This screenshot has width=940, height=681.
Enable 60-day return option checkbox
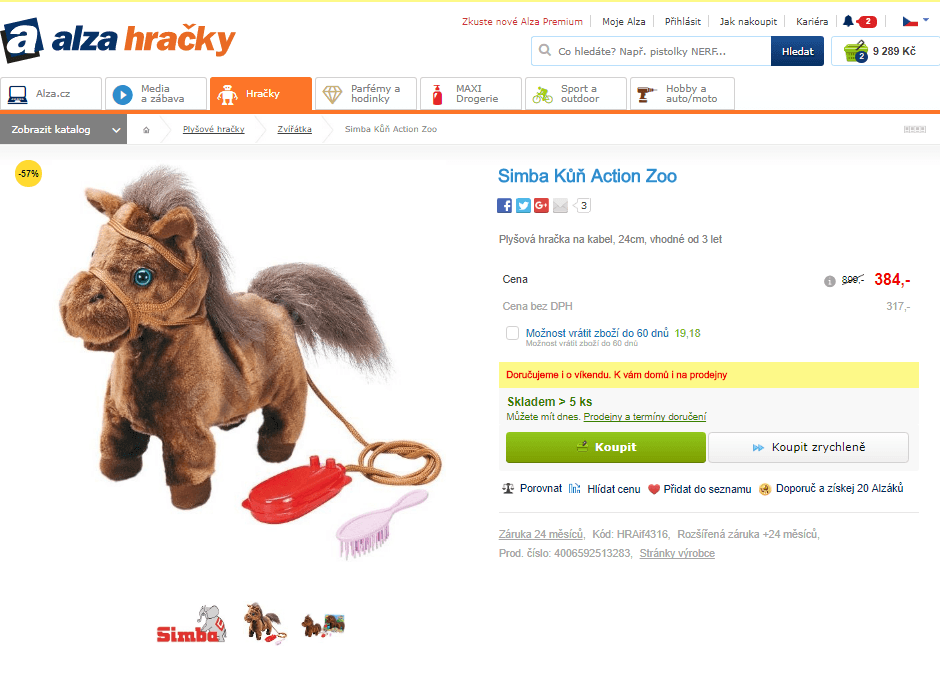(x=512, y=333)
